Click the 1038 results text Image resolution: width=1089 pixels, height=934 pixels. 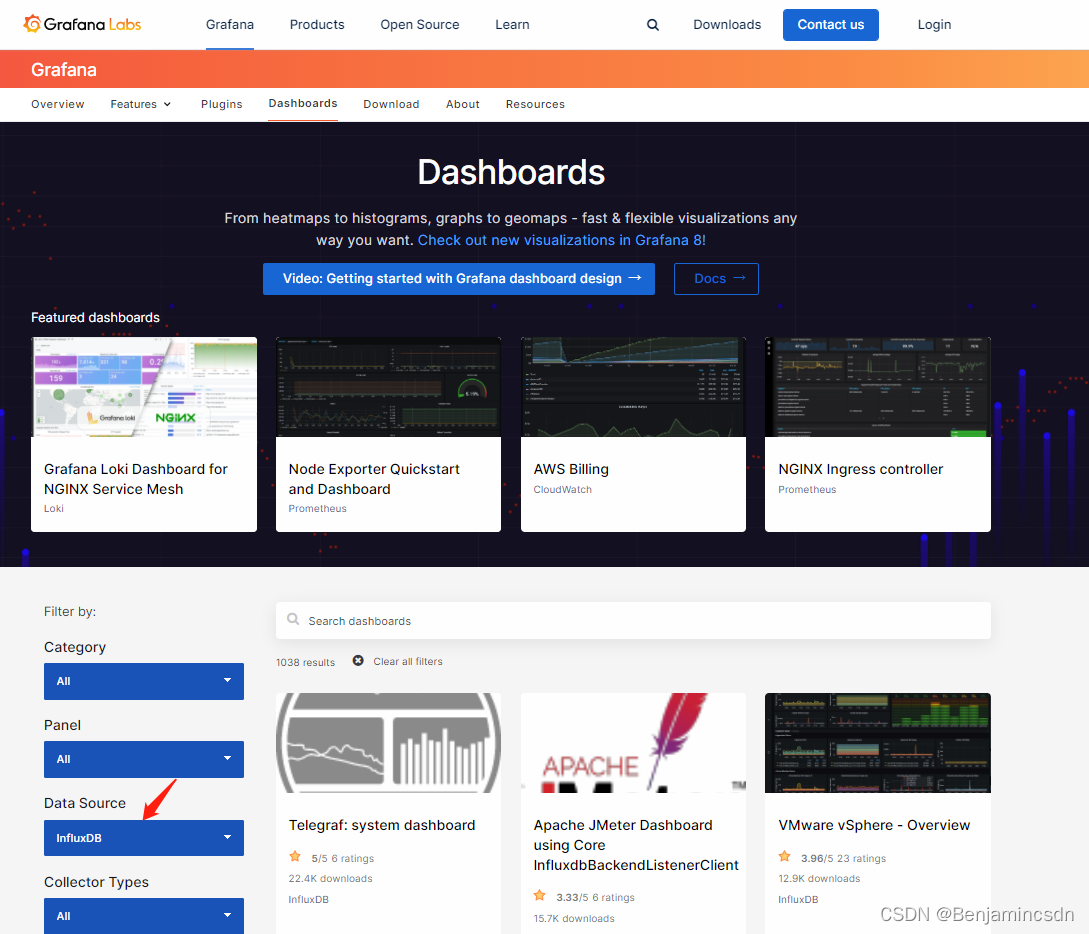tap(305, 662)
